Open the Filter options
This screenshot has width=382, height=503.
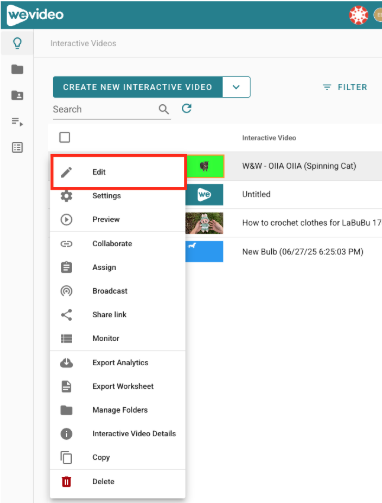[345, 87]
